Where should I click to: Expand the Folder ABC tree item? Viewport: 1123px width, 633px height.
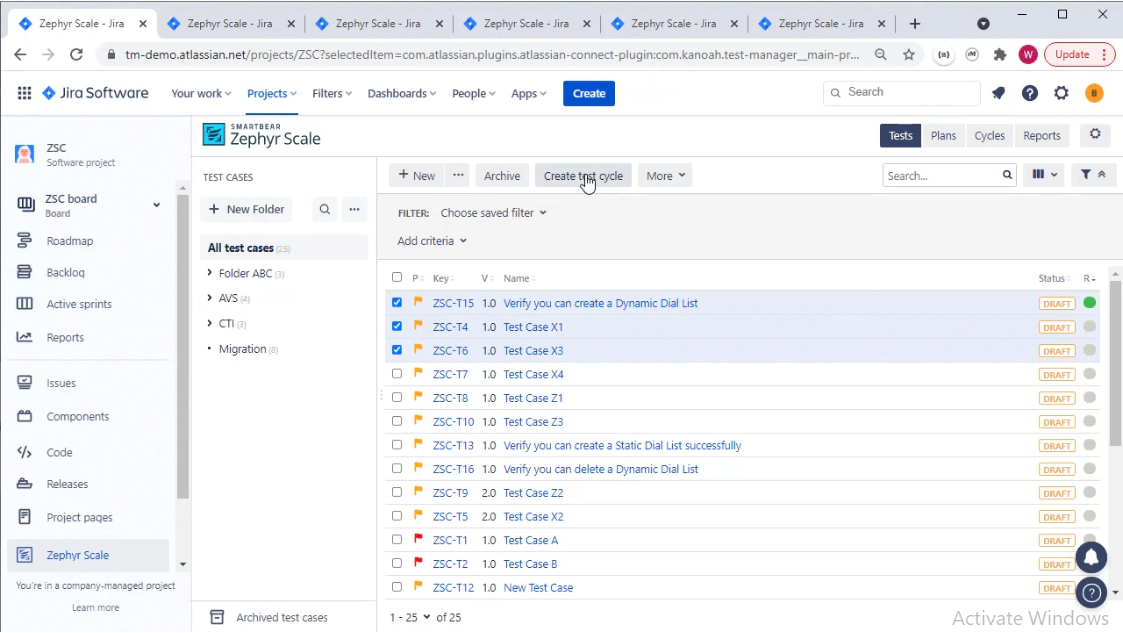(210, 272)
